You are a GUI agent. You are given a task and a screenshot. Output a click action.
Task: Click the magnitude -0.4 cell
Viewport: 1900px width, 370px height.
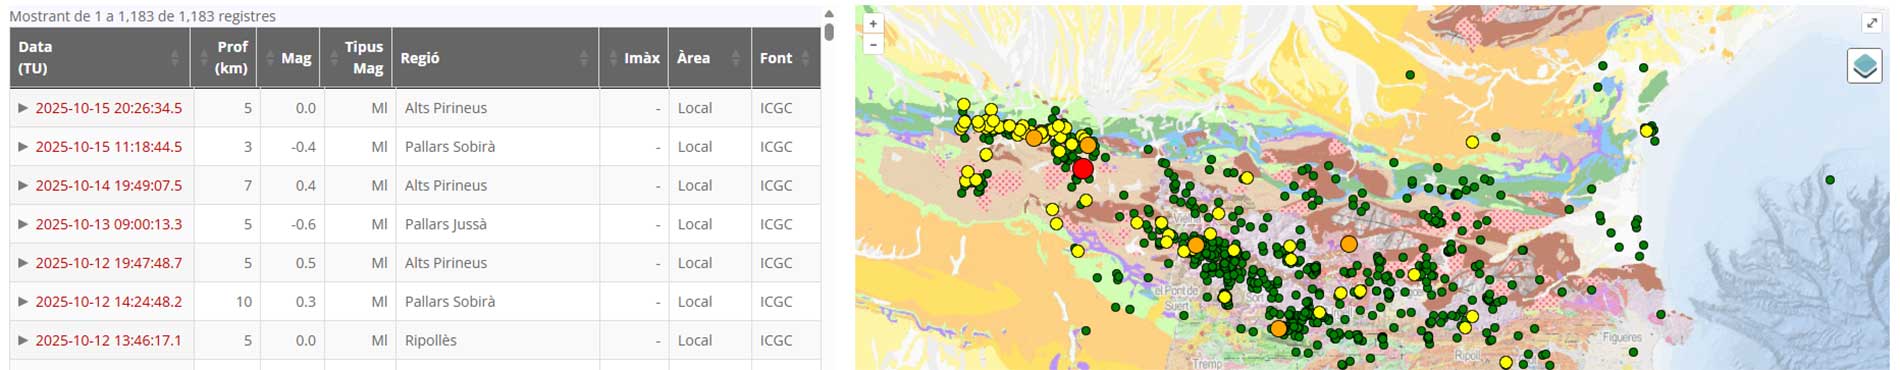[292, 147]
